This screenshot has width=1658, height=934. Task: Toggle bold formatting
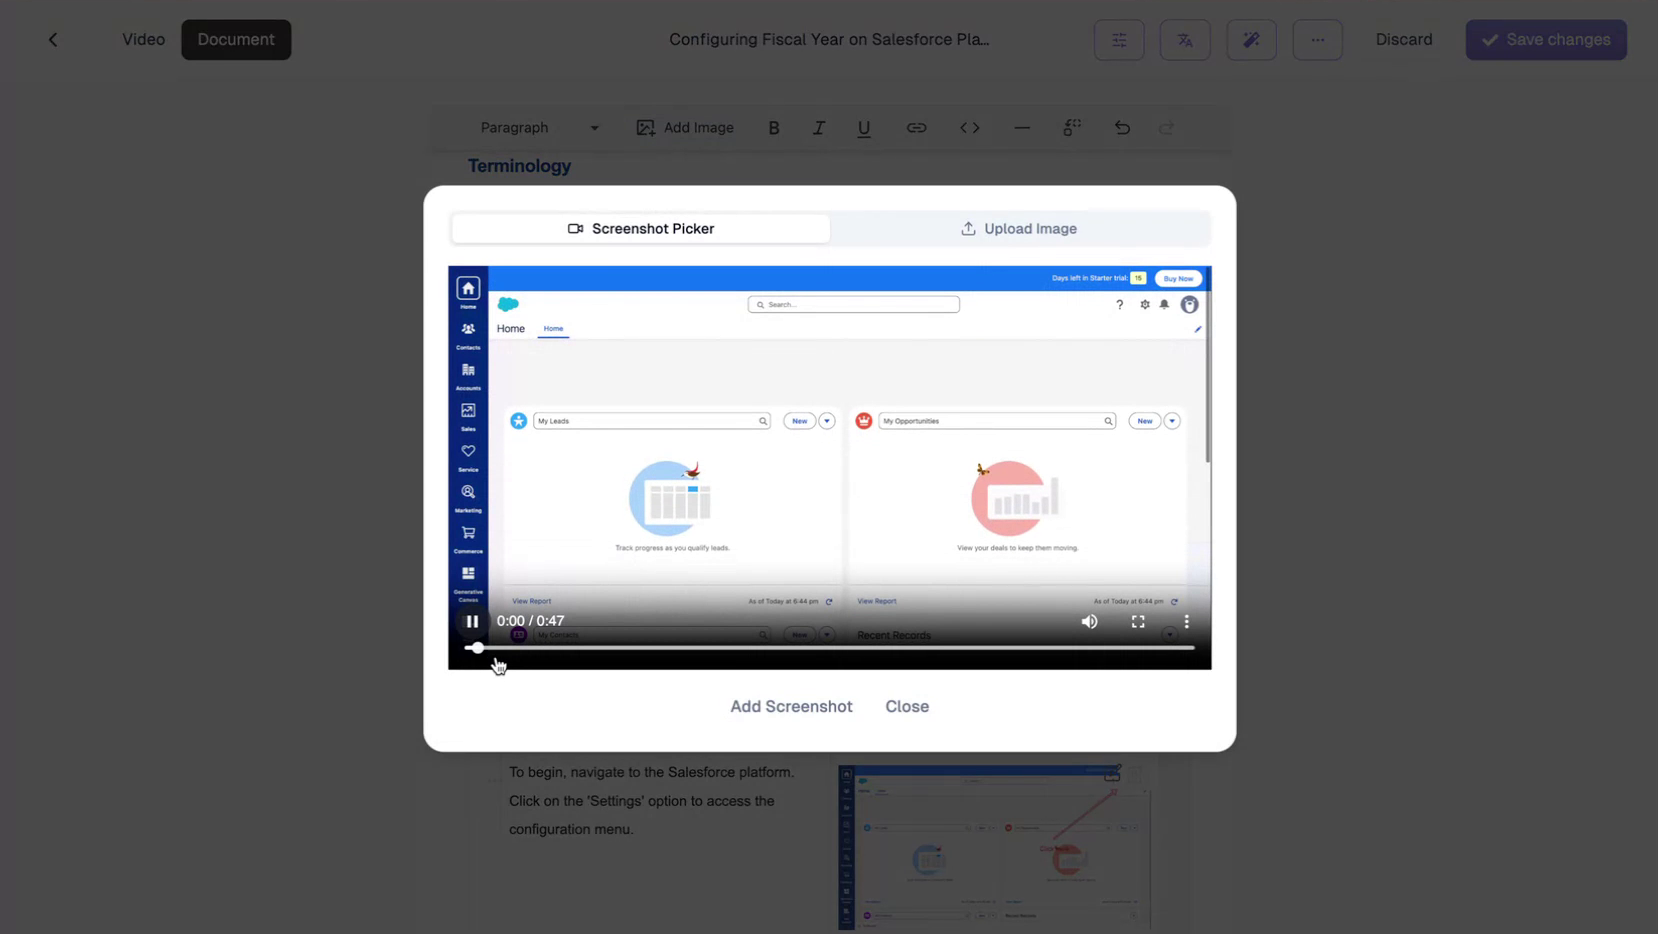[x=773, y=127]
